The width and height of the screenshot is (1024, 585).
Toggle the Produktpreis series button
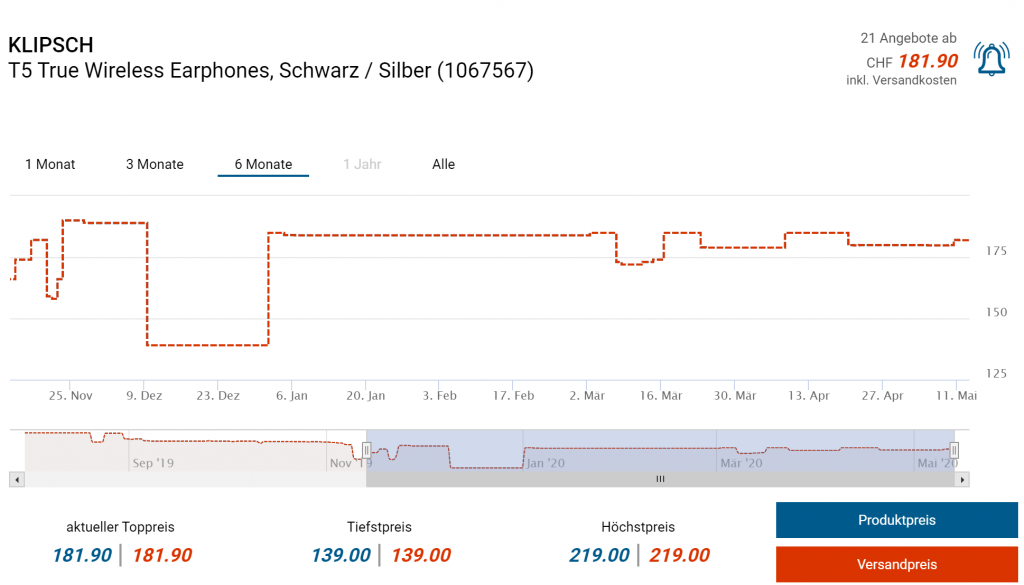[896, 520]
